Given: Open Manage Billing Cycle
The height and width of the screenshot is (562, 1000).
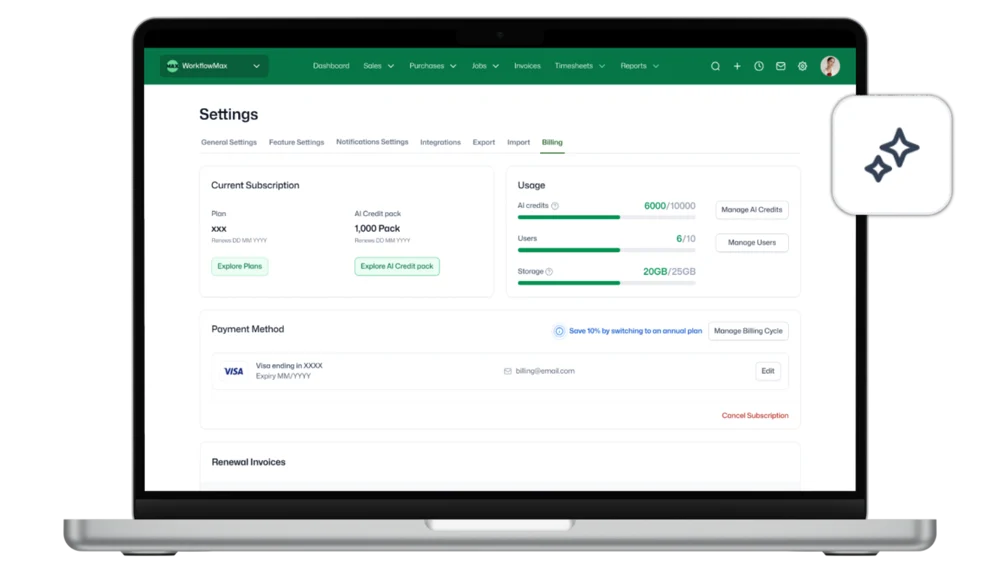Looking at the screenshot, I should coord(748,331).
